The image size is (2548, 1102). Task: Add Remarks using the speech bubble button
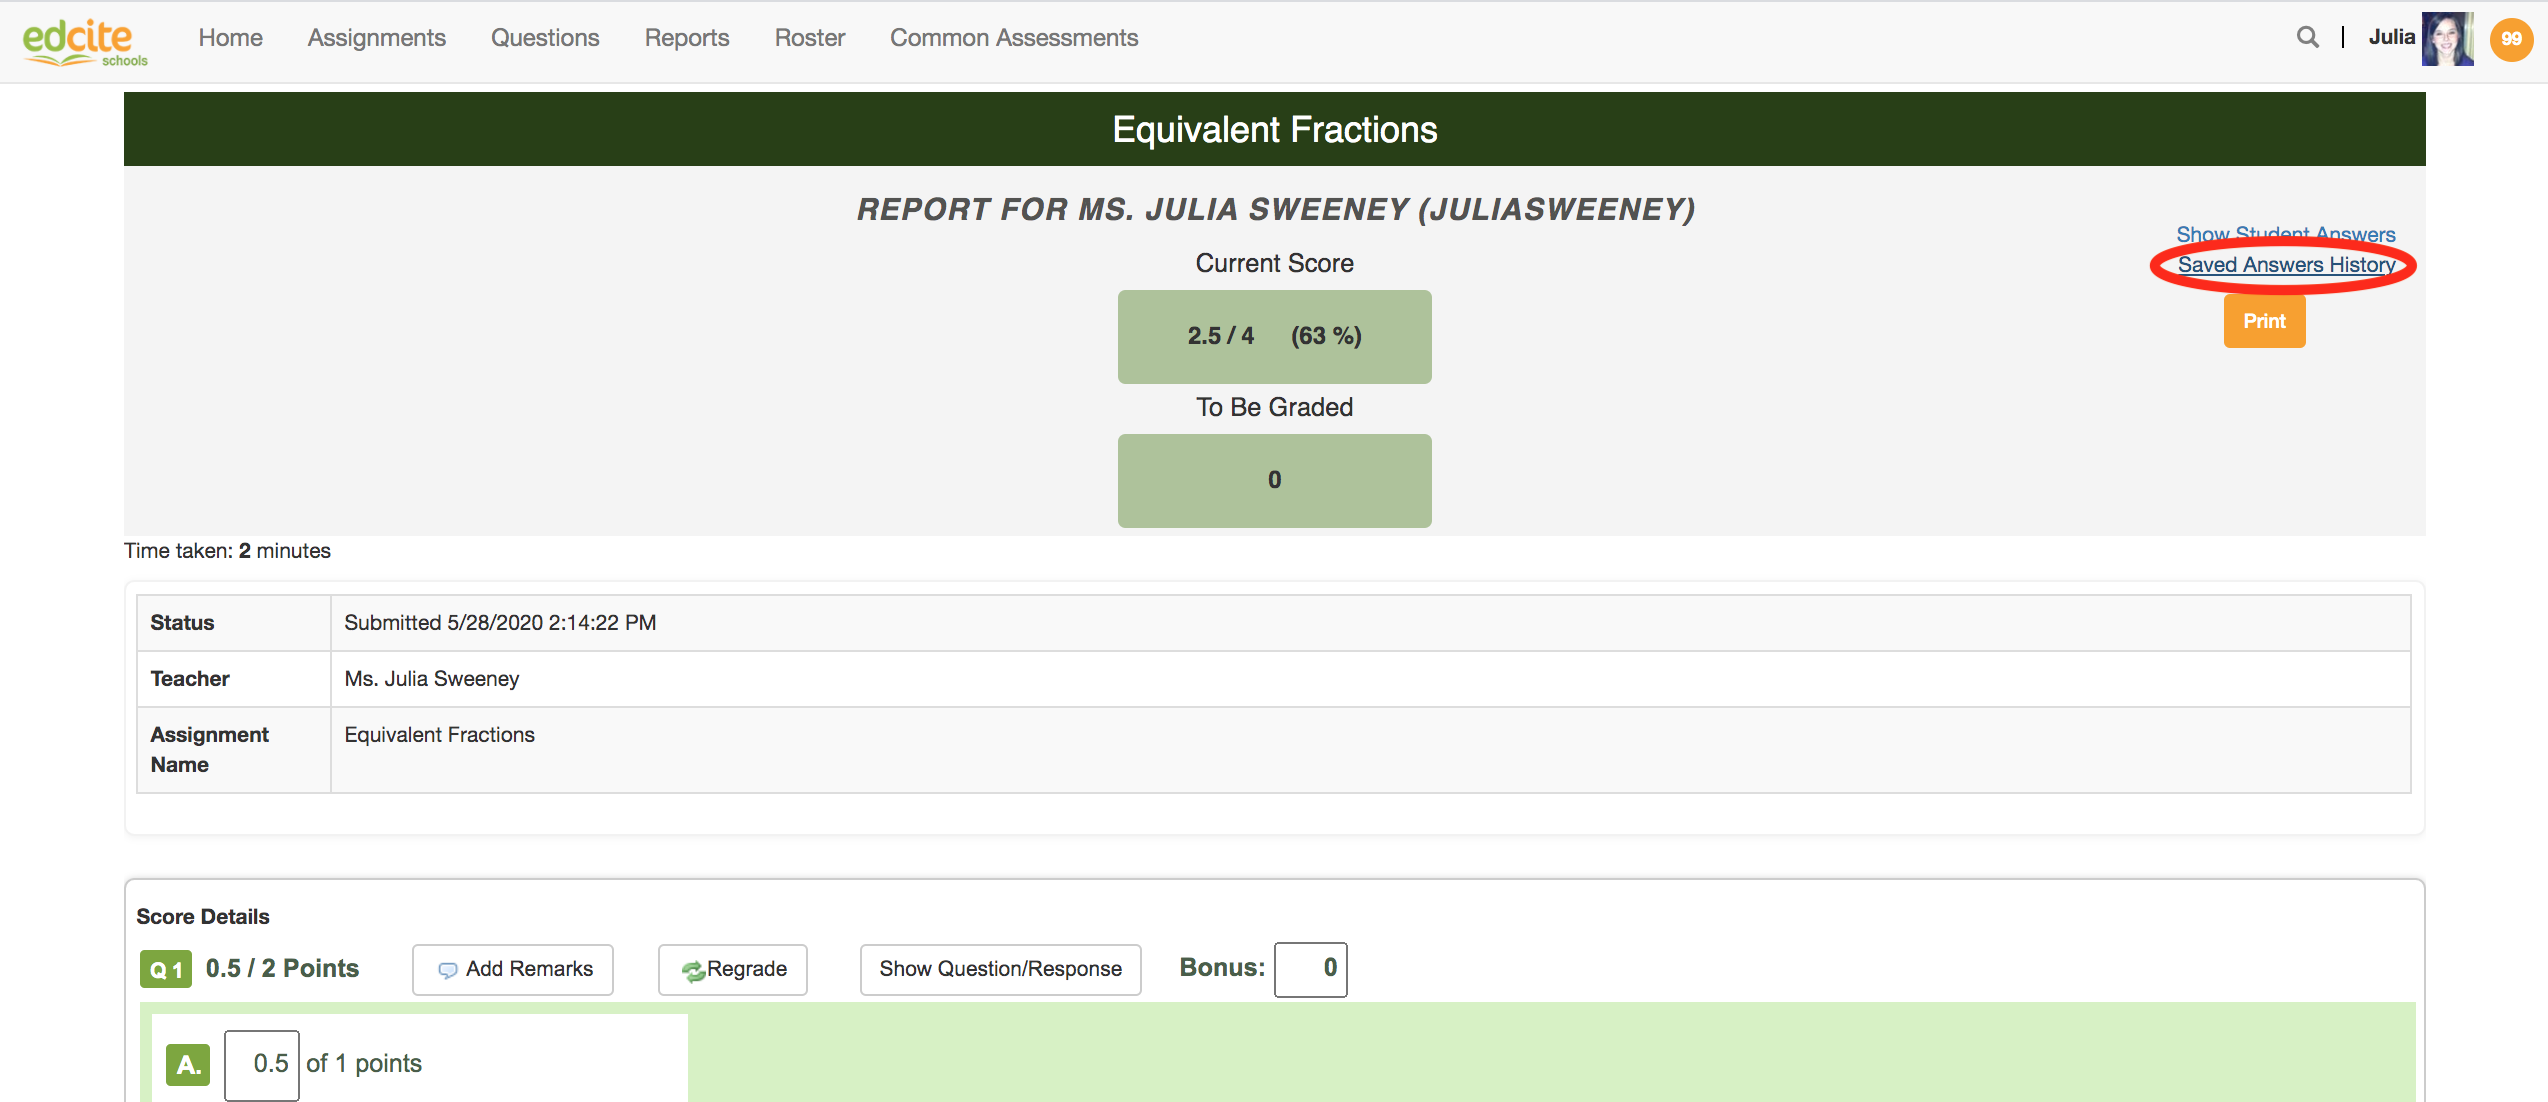(513, 969)
